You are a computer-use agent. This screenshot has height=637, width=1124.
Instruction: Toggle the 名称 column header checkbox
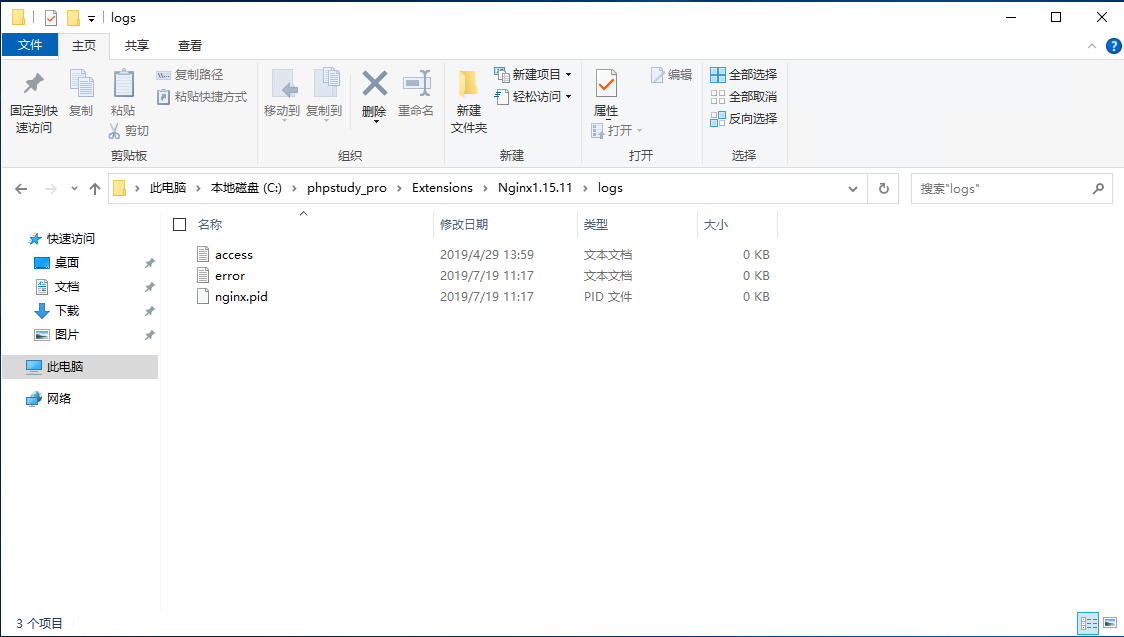coord(180,224)
